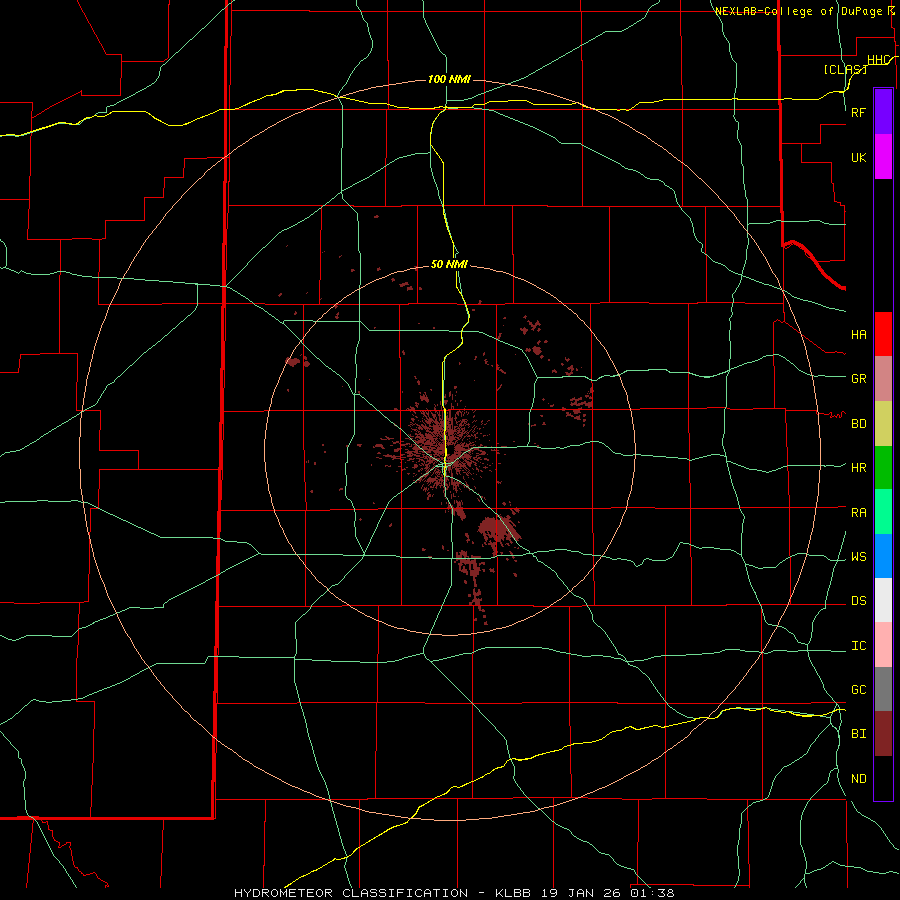The height and width of the screenshot is (900, 900).
Task: Click the HYDROMETEOR CLASSIFICATION title text
Action: pos(351,893)
